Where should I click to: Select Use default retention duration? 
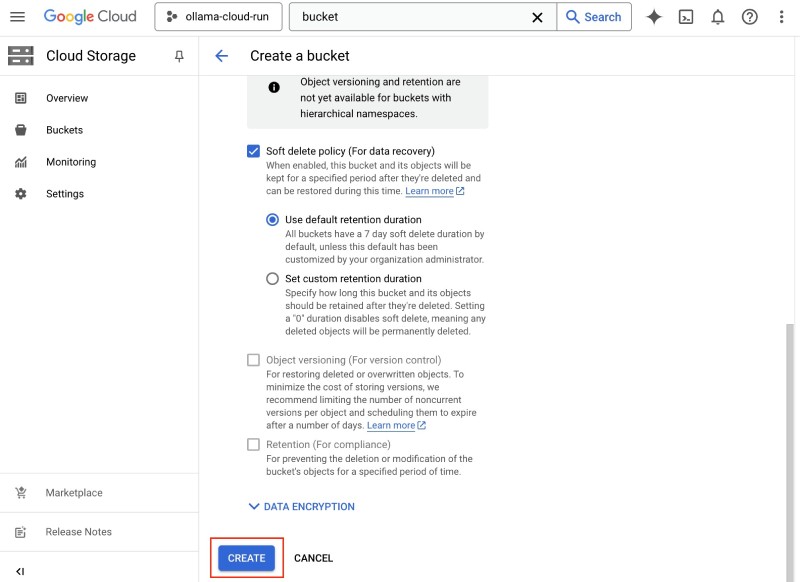tap(272, 219)
